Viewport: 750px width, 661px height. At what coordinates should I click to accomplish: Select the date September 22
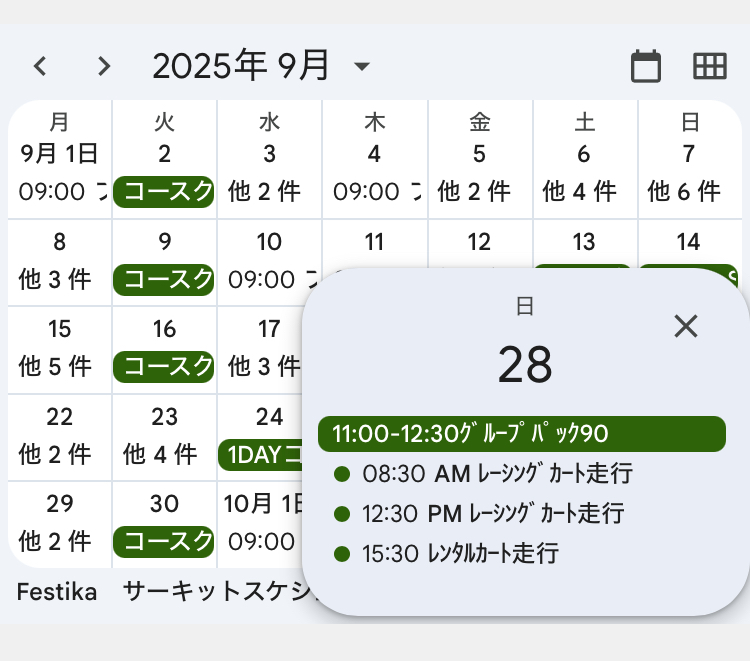(59, 416)
